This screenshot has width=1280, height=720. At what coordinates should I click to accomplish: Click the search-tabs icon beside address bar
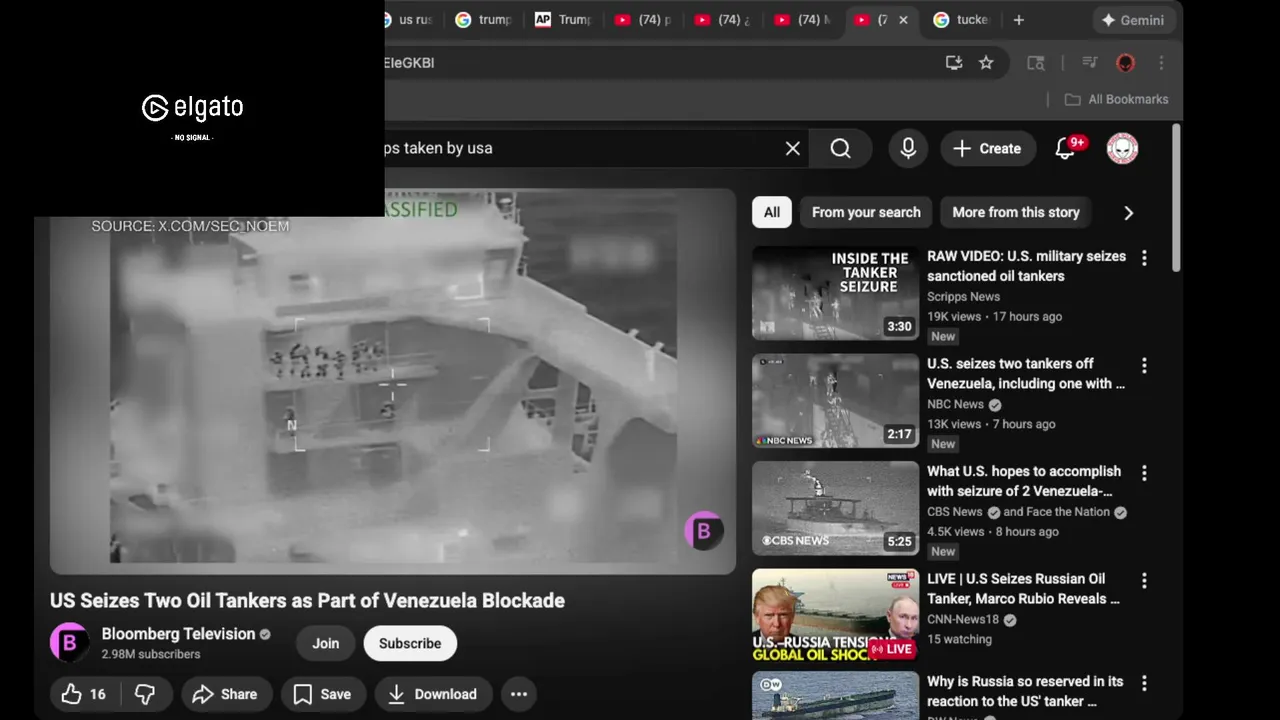[x=1036, y=62]
